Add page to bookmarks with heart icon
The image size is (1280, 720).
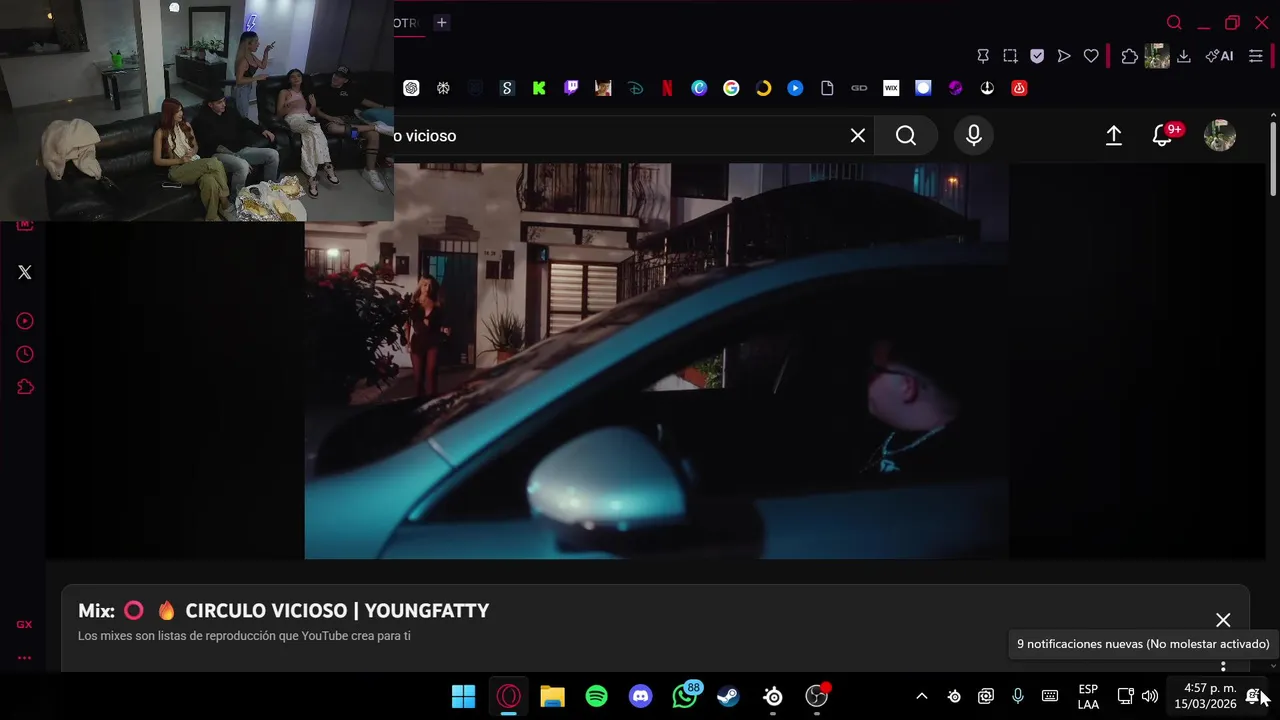pos(1091,56)
